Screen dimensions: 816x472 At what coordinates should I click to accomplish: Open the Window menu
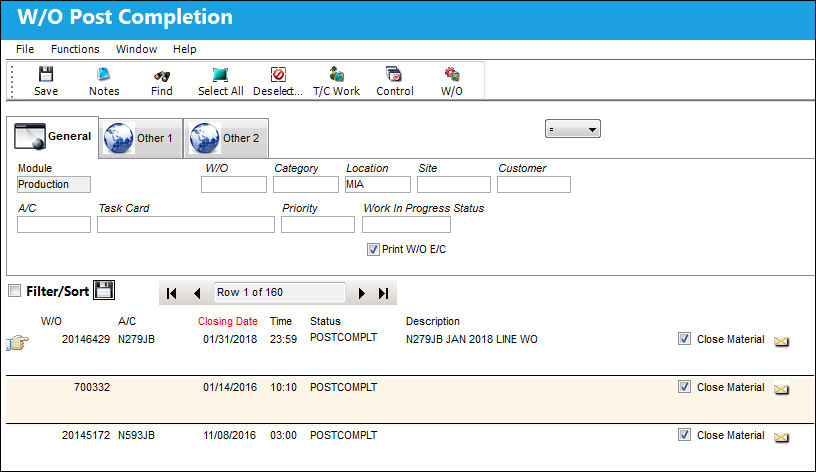pos(136,49)
